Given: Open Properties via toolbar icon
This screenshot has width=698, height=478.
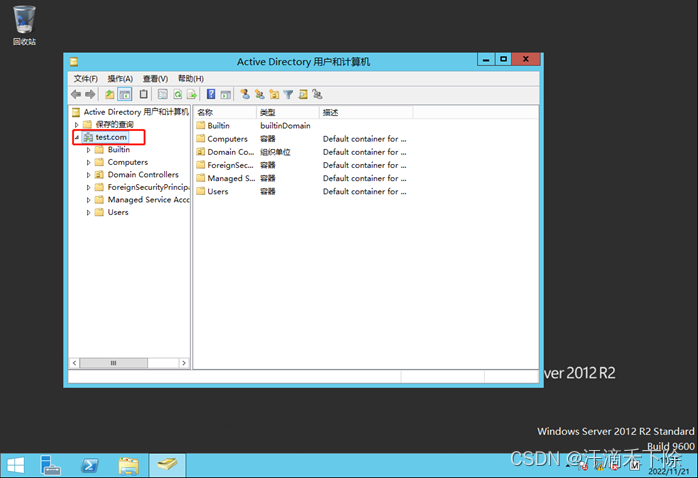Looking at the screenshot, I should pyautogui.click(x=163, y=94).
